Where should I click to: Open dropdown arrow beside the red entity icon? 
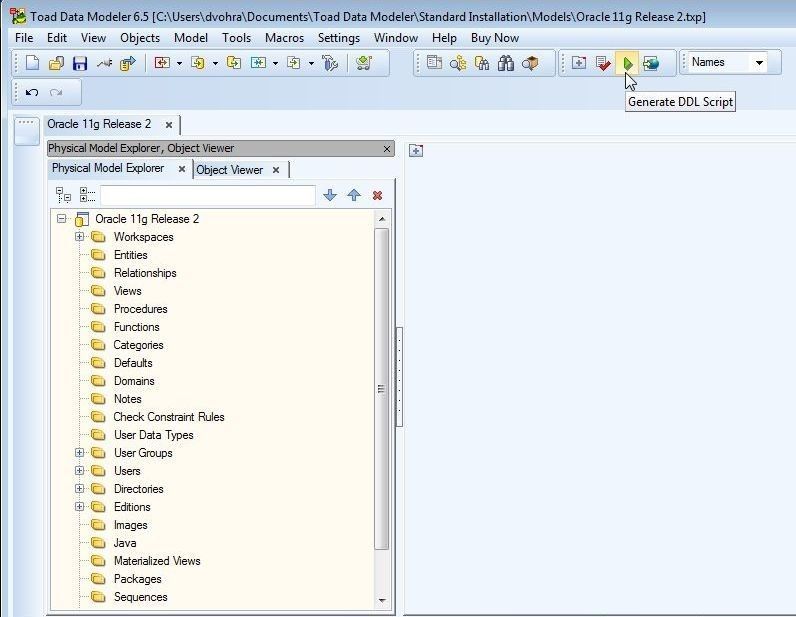point(179,63)
